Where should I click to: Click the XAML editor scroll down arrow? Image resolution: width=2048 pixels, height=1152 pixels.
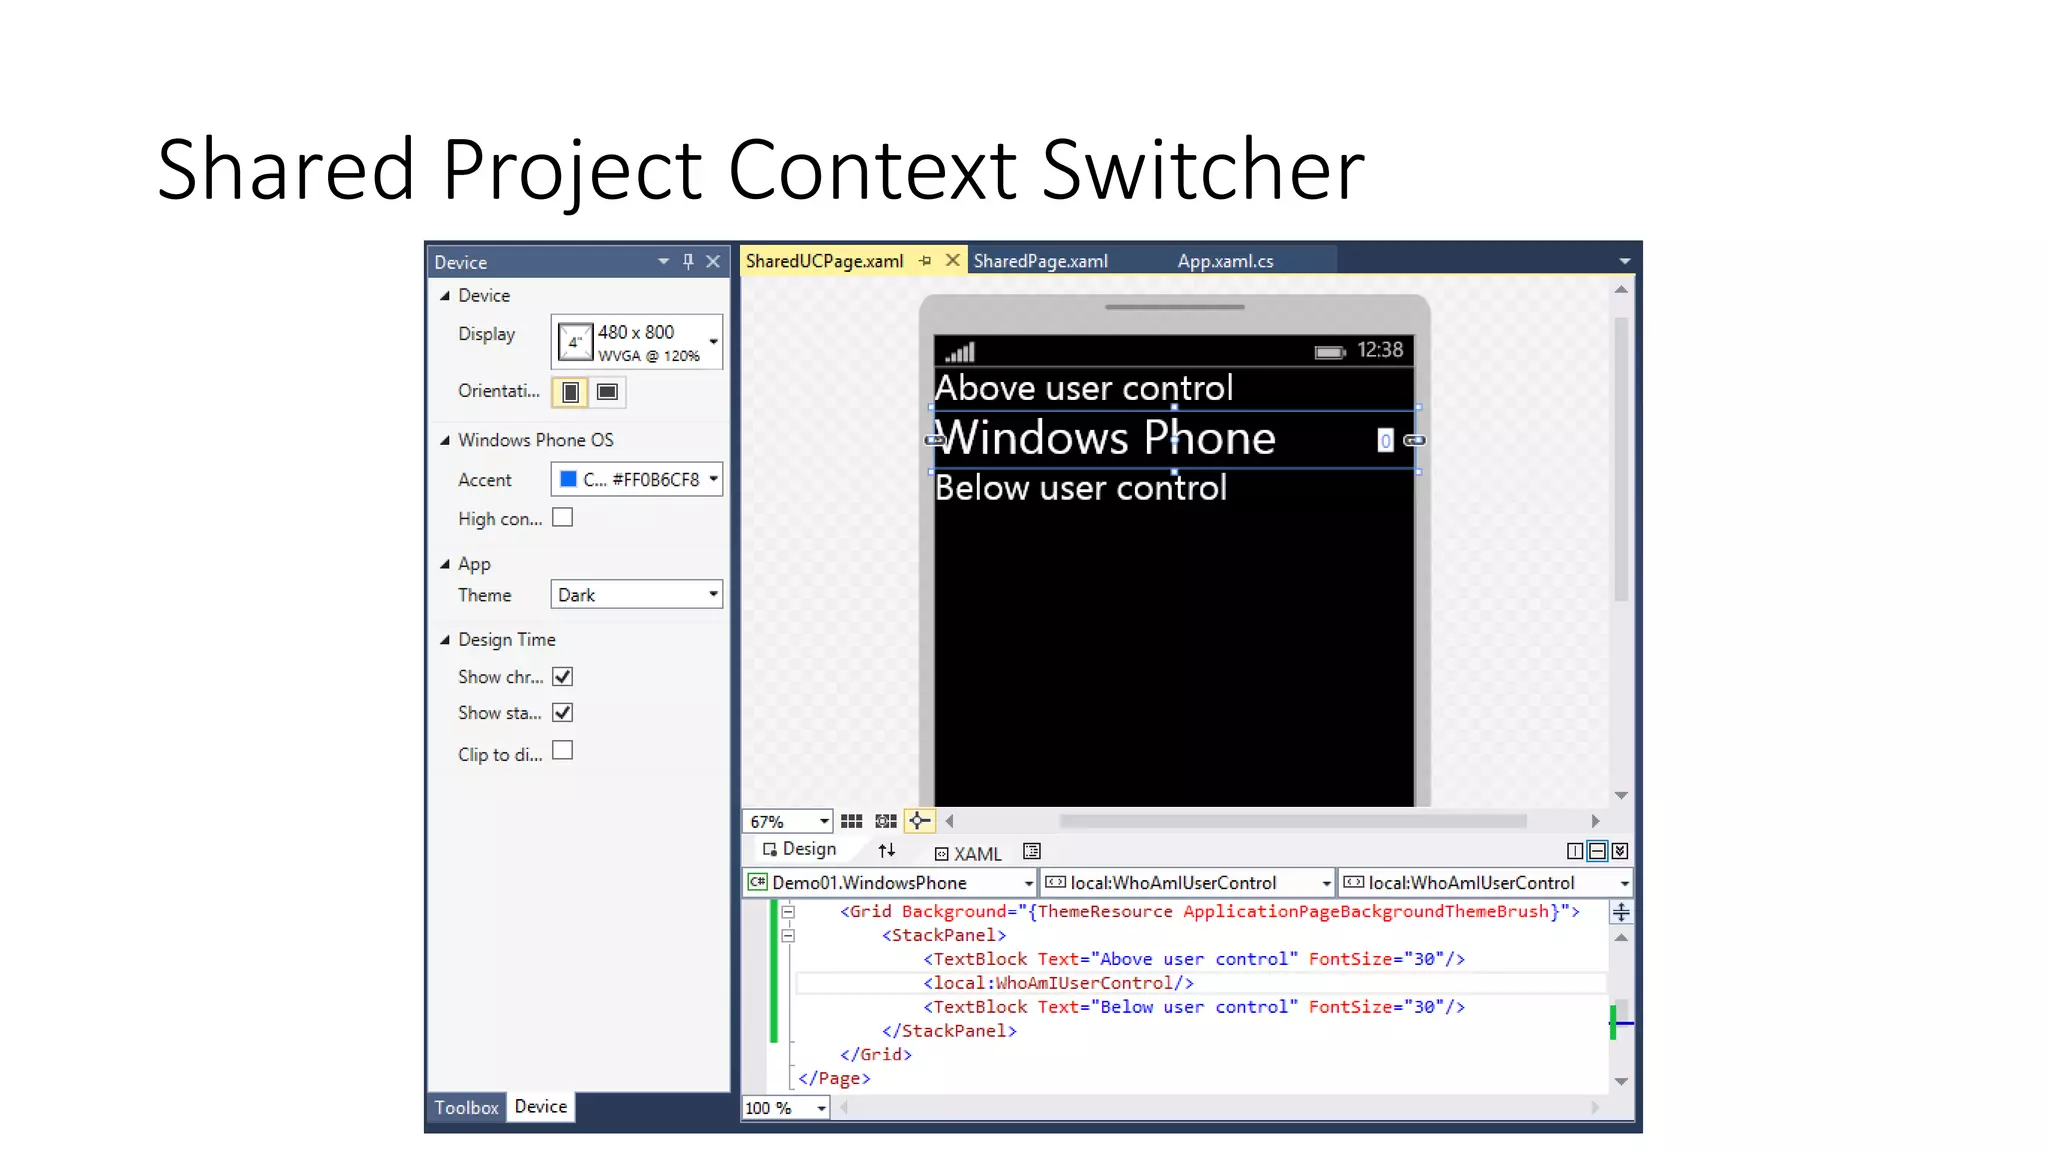point(1621,1081)
